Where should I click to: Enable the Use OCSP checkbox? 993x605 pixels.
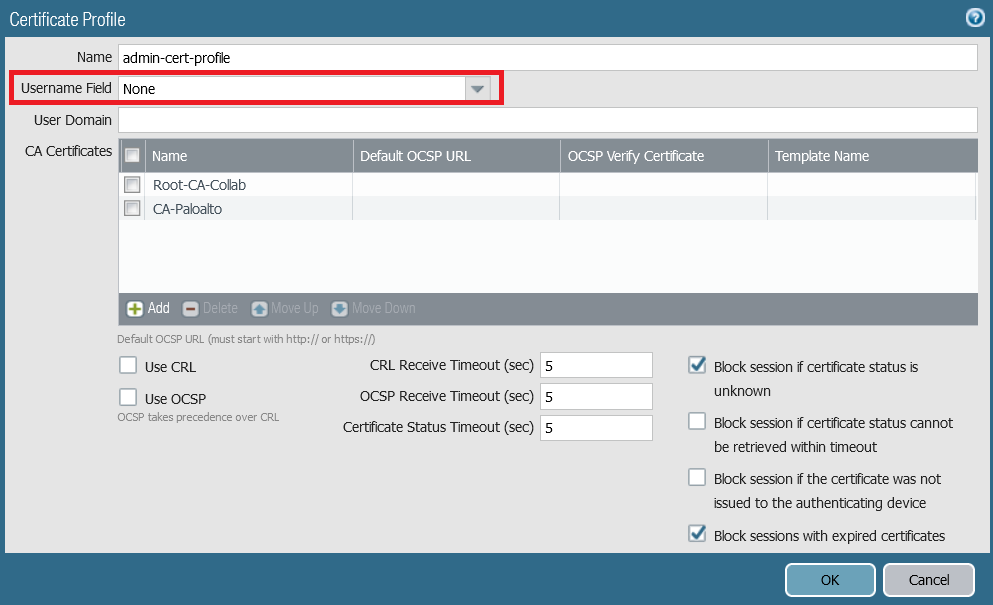[128, 397]
